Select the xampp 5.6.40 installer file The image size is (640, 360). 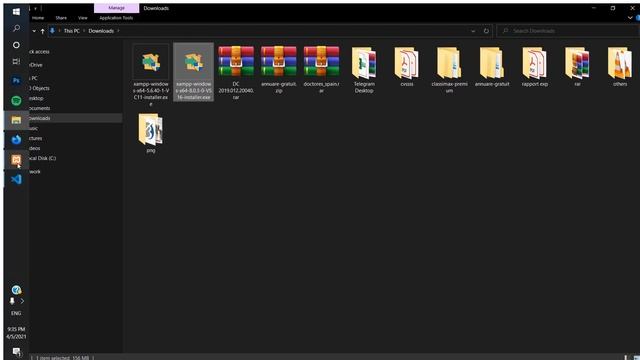151,75
